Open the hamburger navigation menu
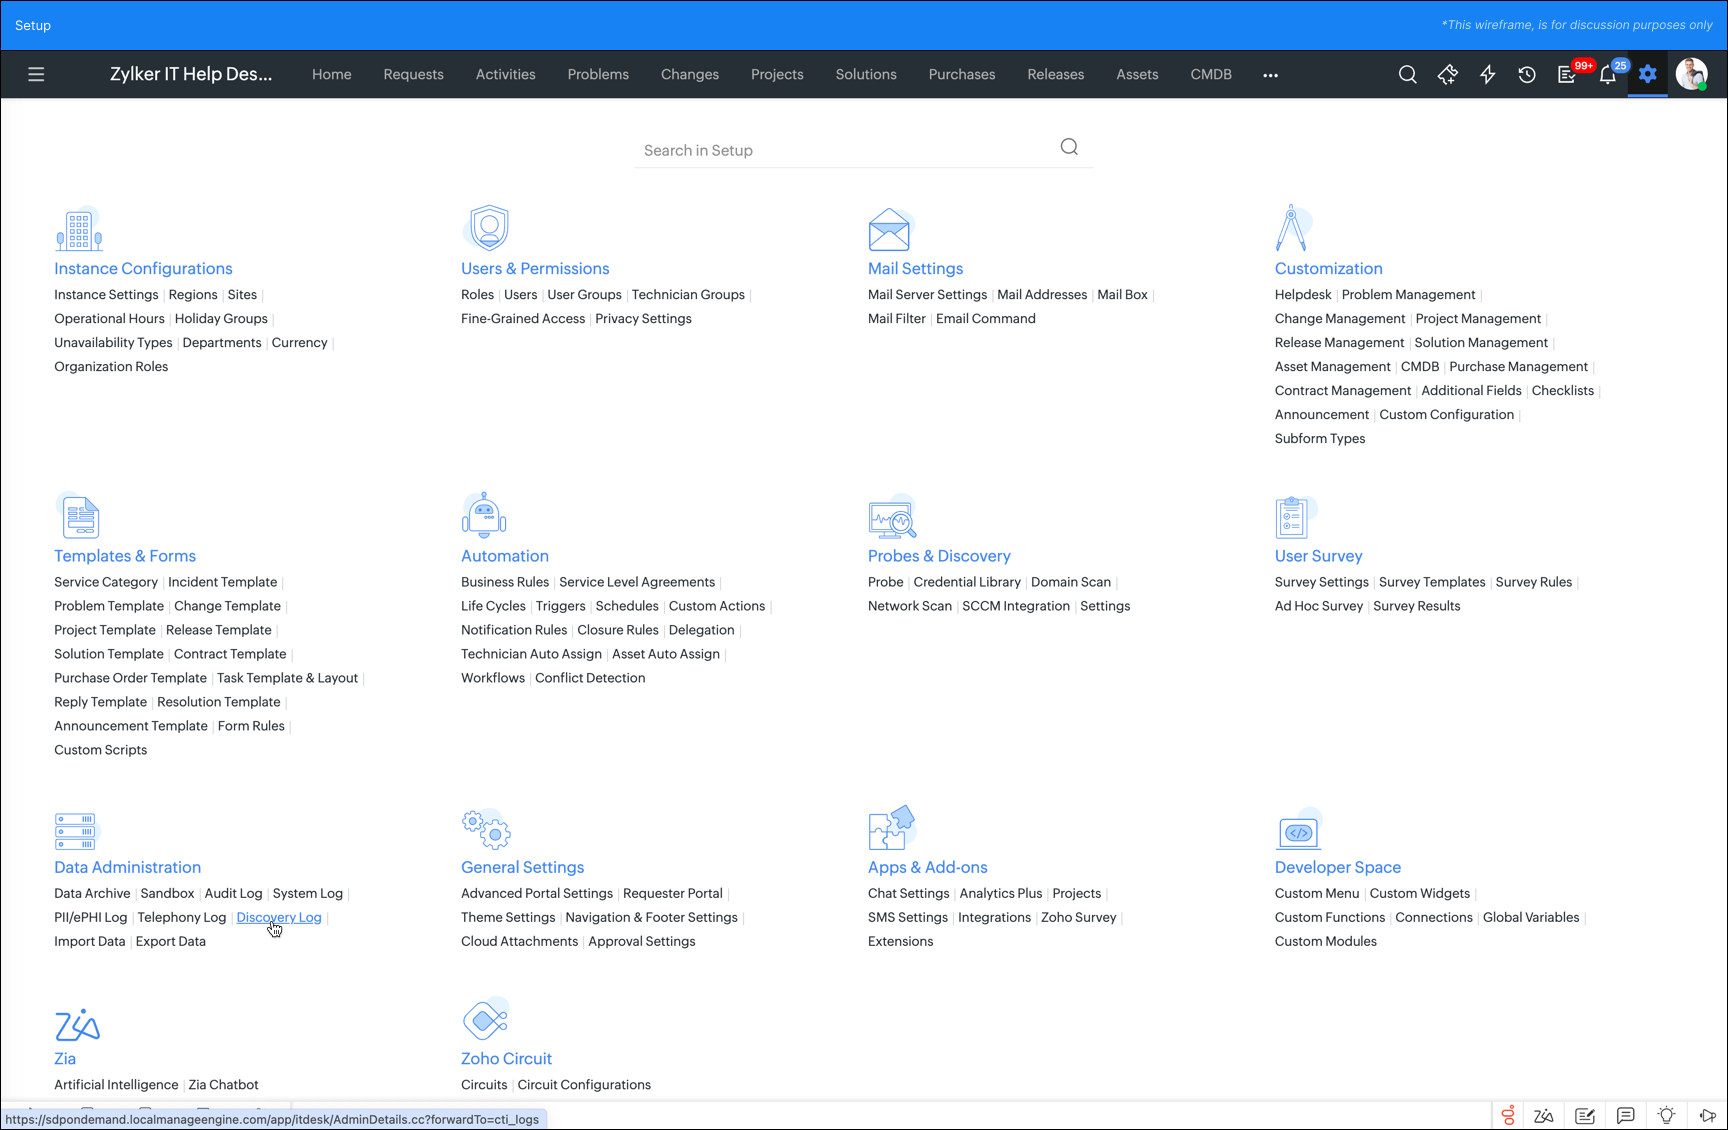The height and width of the screenshot is (1130, 1728). (x=36, y=74)
